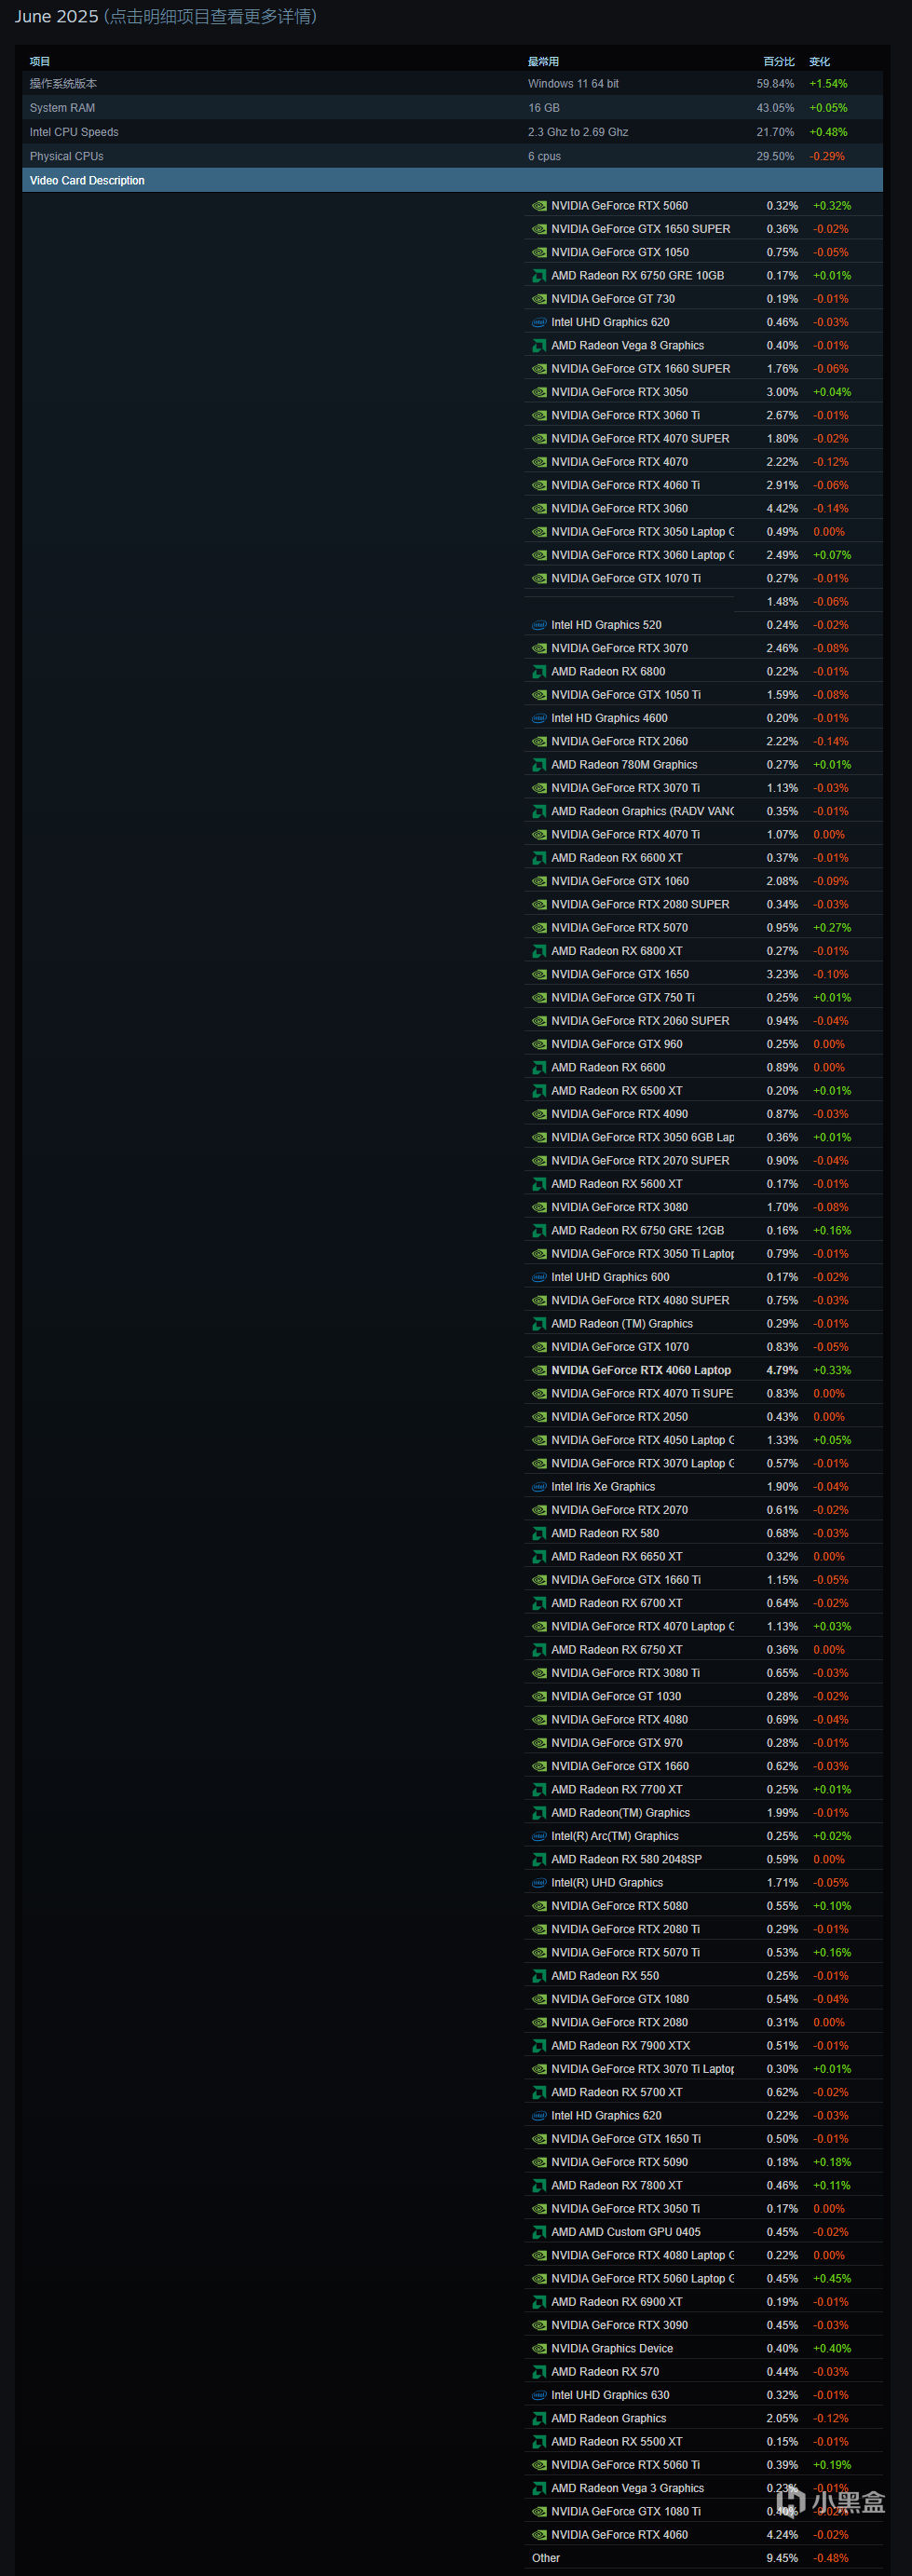The image size is (912, 2576).
Task: Click the NVIDIA icon beside GeForce RTX 5070
Action: click(x=539, y=928)
